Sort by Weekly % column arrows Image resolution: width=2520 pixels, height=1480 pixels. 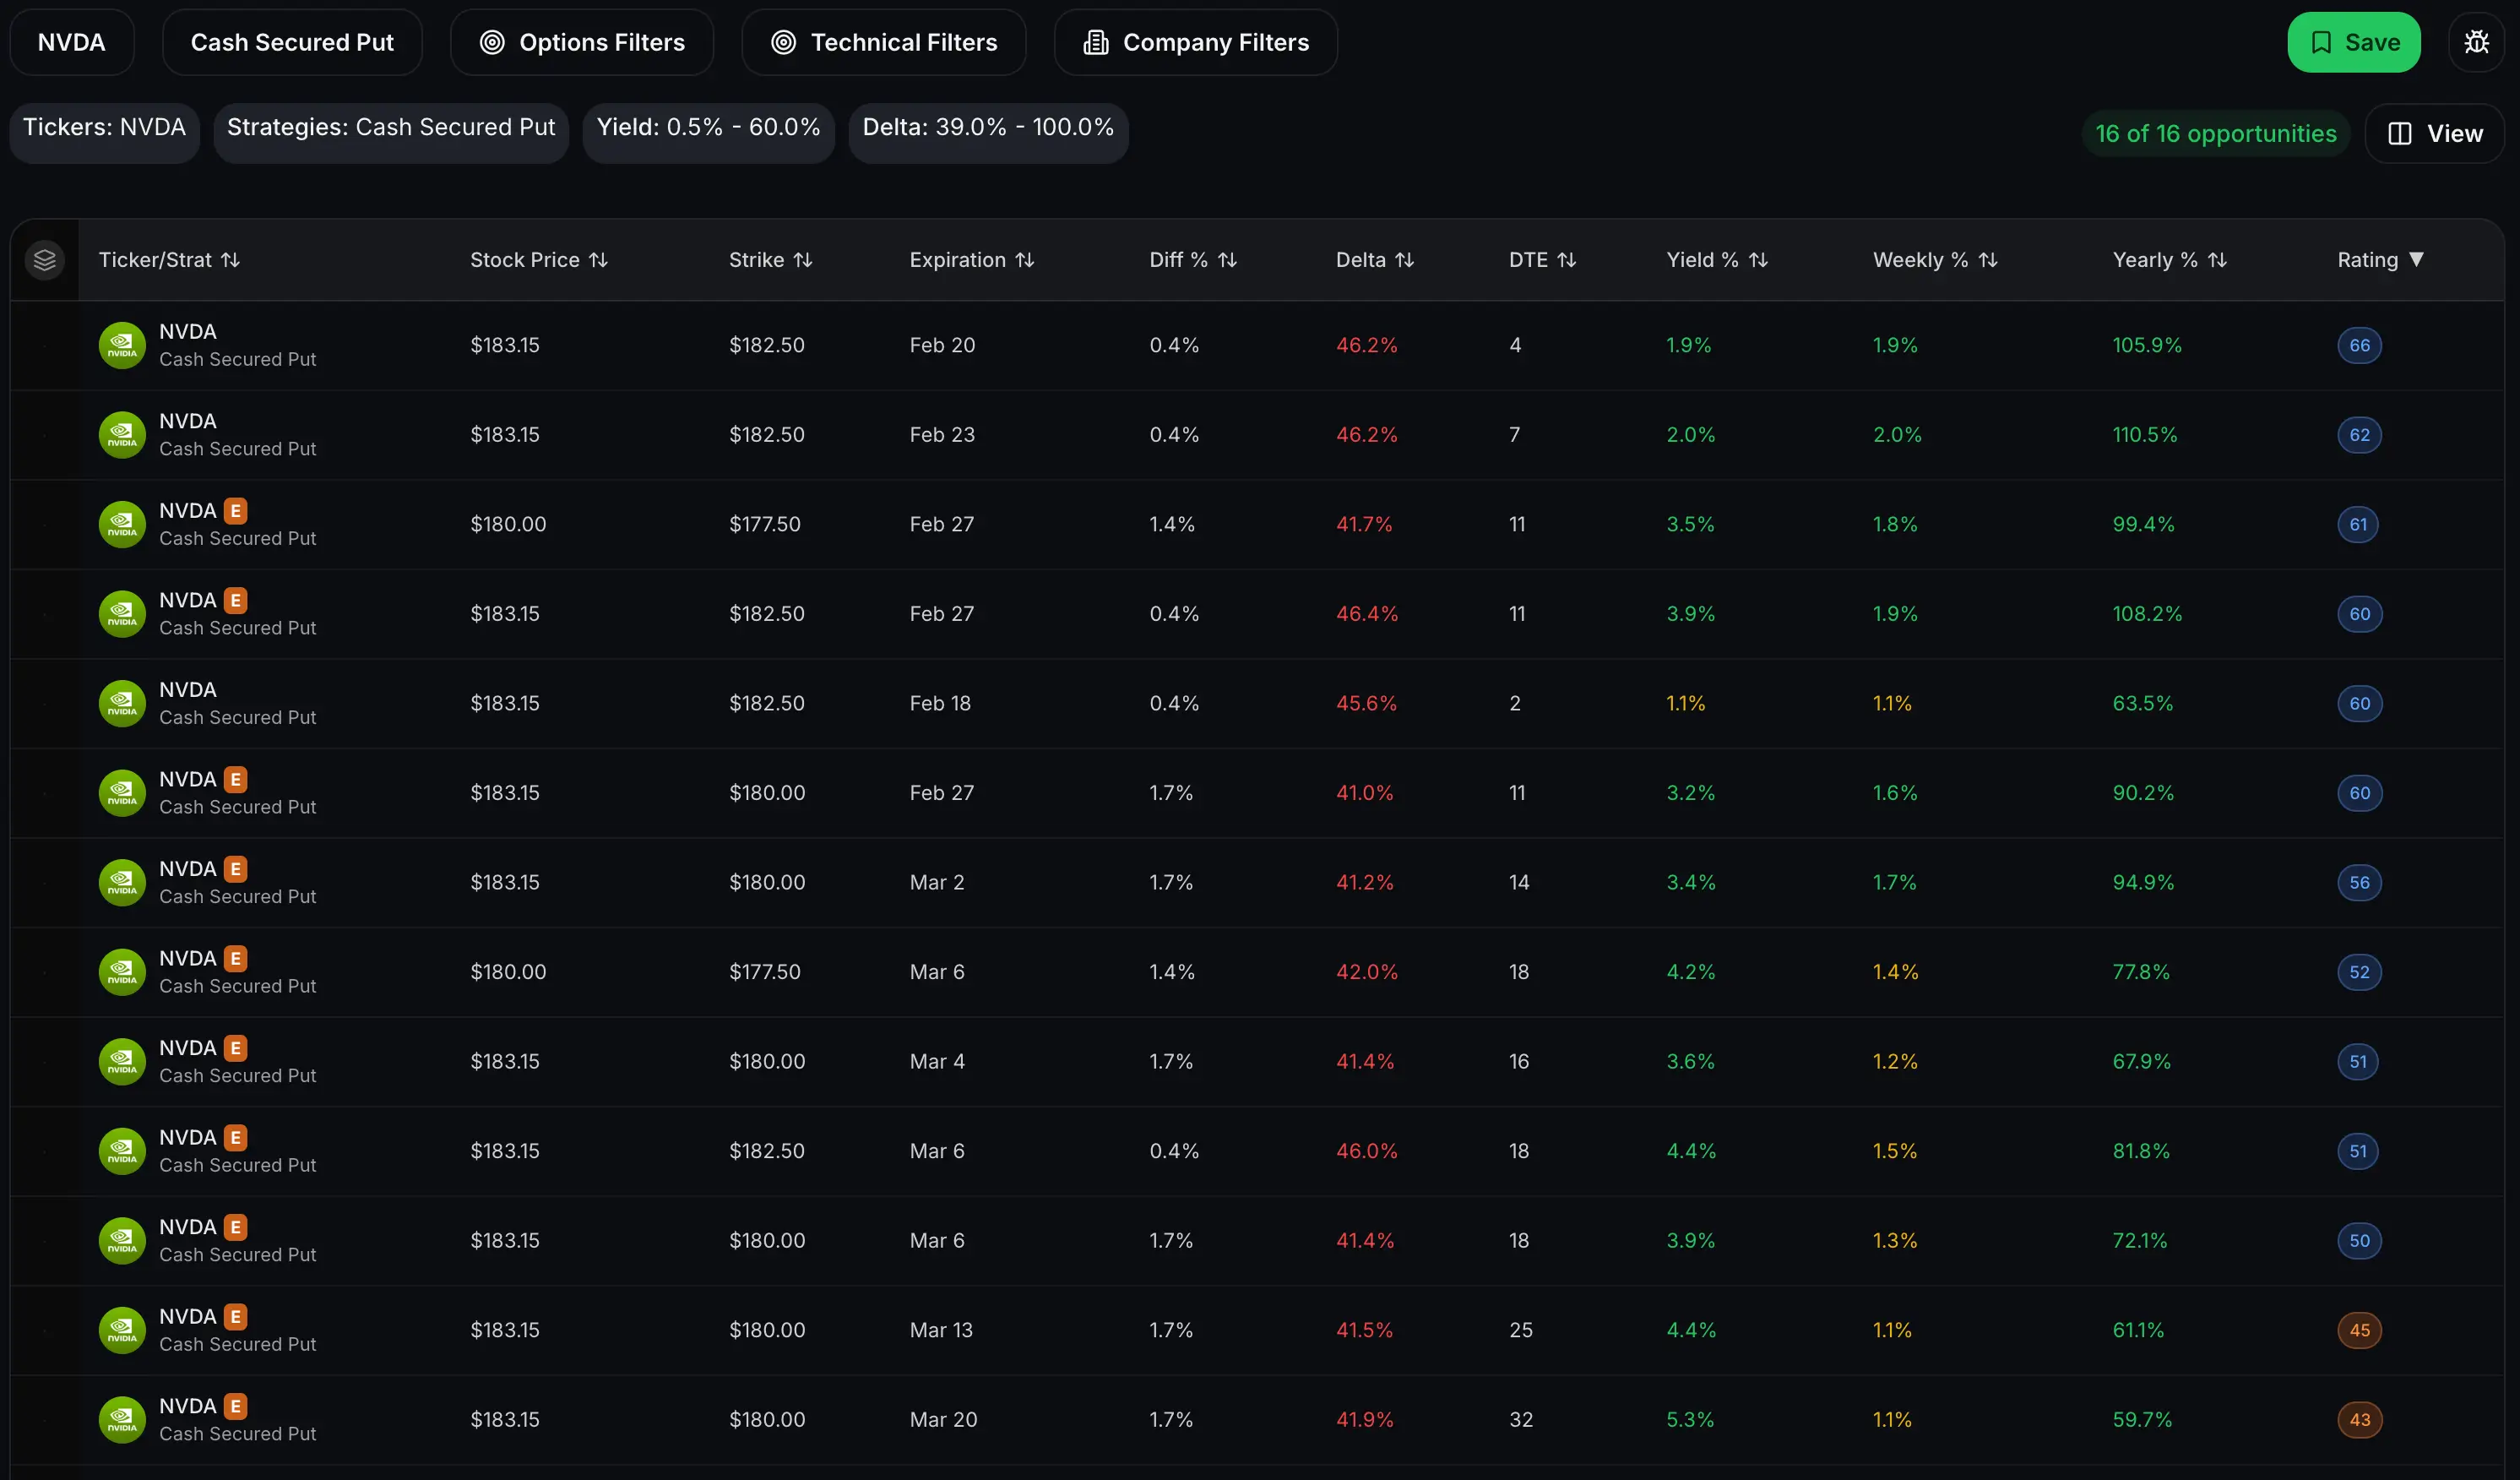point(1989,260)
